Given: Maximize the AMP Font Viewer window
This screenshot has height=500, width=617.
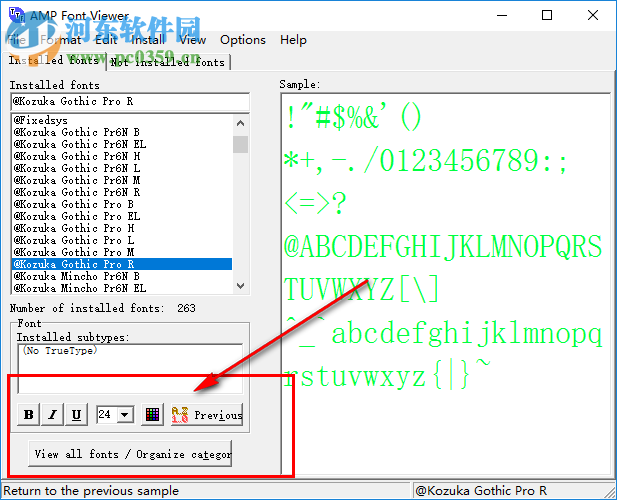Looking at the screenshot, I should point(547,15).
